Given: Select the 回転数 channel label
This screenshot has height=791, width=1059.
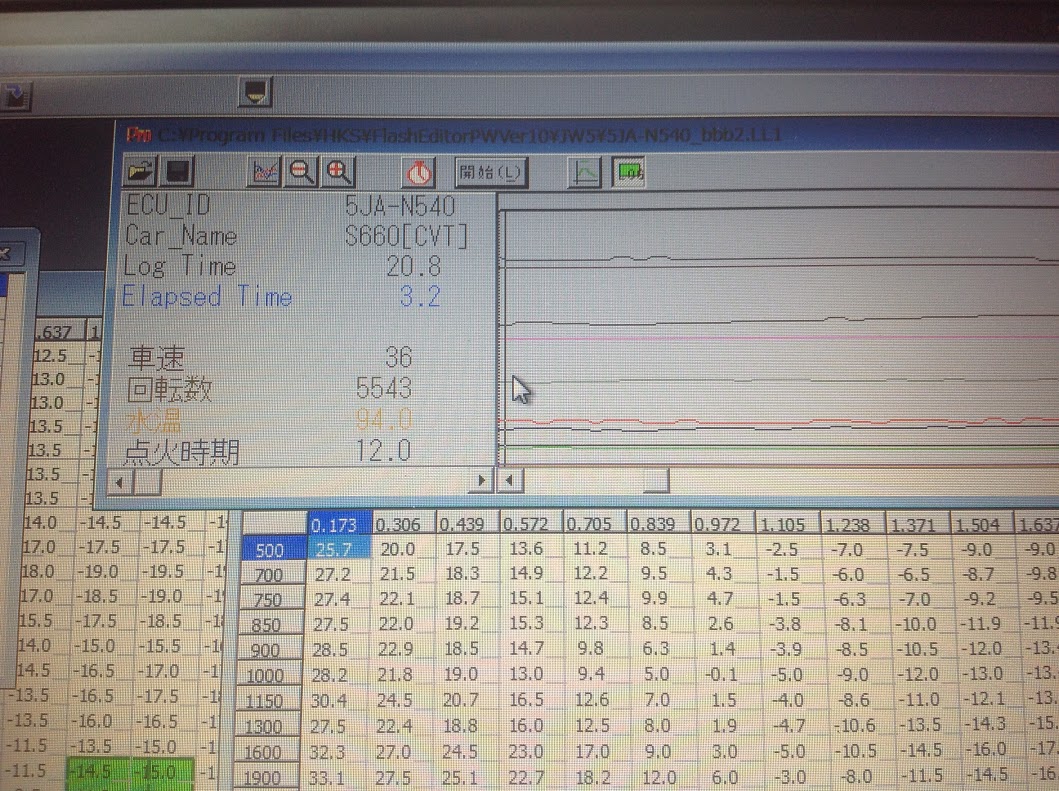Looking at the screenshot, I should pos(170,389).
